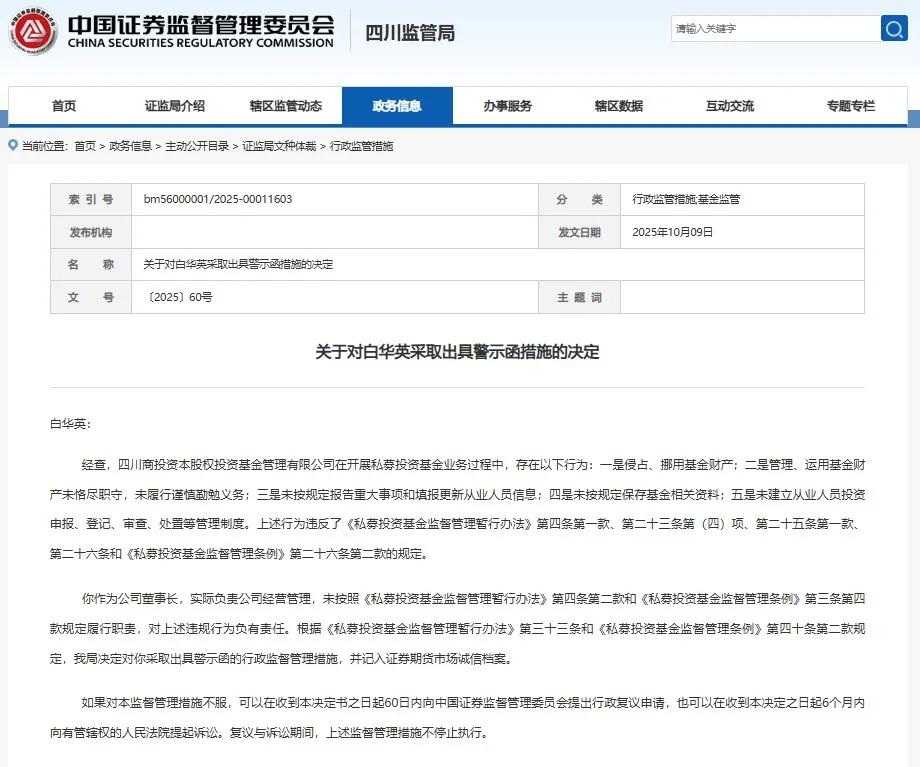Click the location pin icon before 当前位置
The image size is (920, 767).
(x=13, y=145)
